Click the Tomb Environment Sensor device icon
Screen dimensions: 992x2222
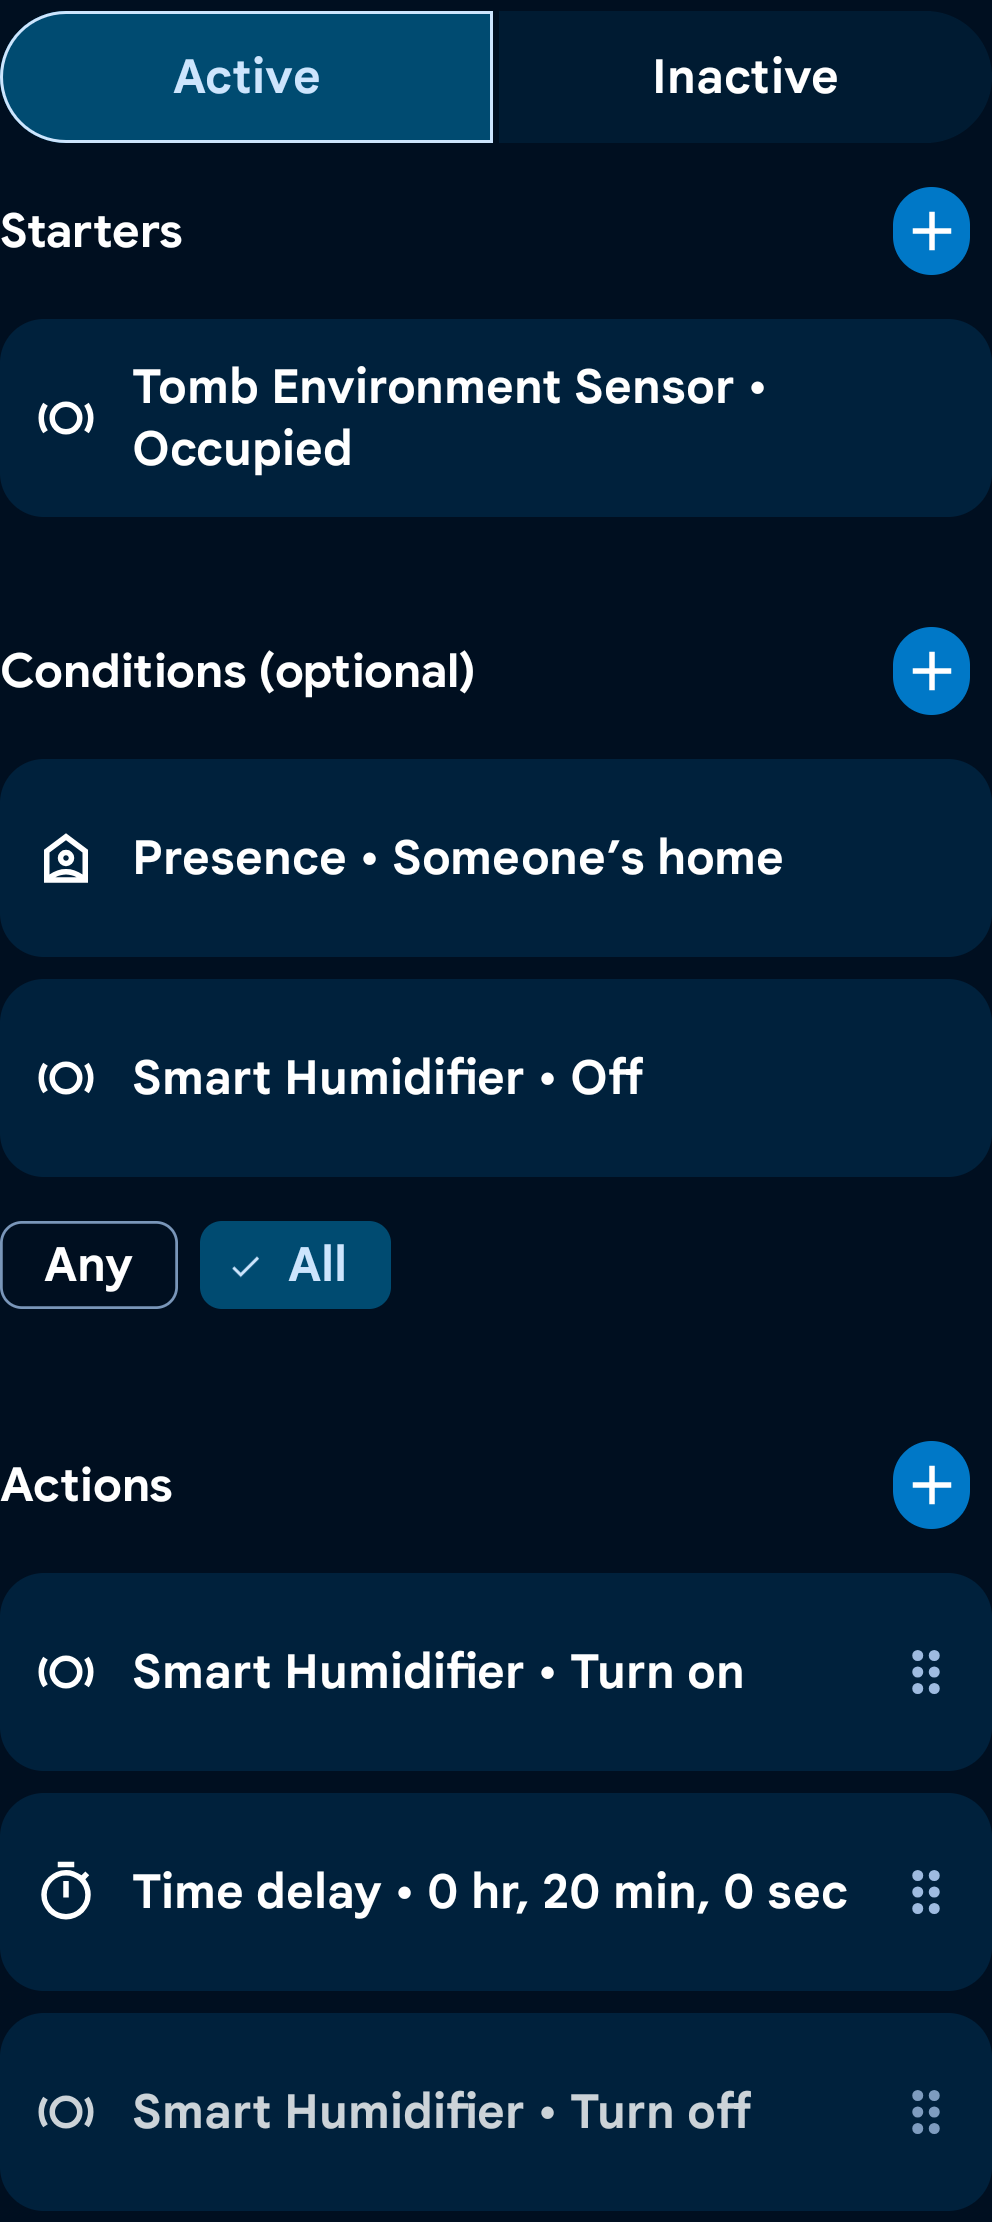click(66, 418)
